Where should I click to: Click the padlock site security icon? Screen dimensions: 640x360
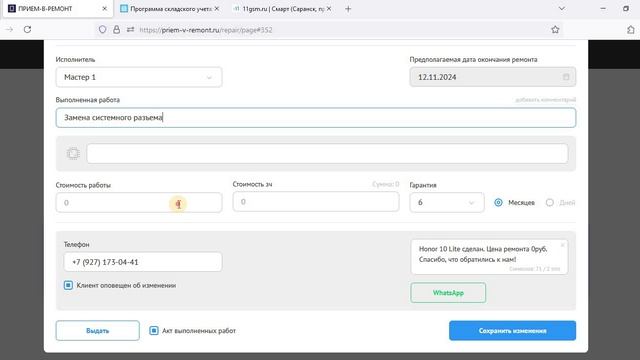tap(116, 29)
